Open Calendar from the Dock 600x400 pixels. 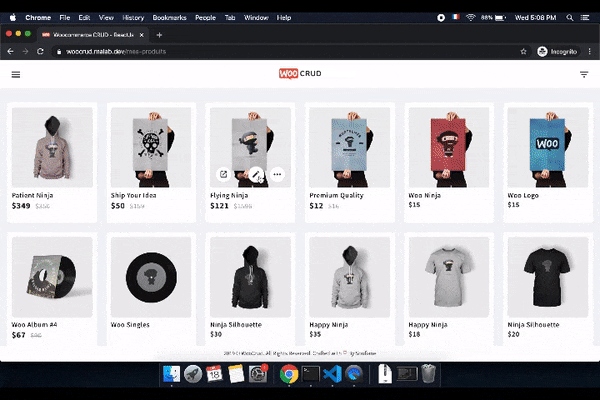tap(214, 374)
